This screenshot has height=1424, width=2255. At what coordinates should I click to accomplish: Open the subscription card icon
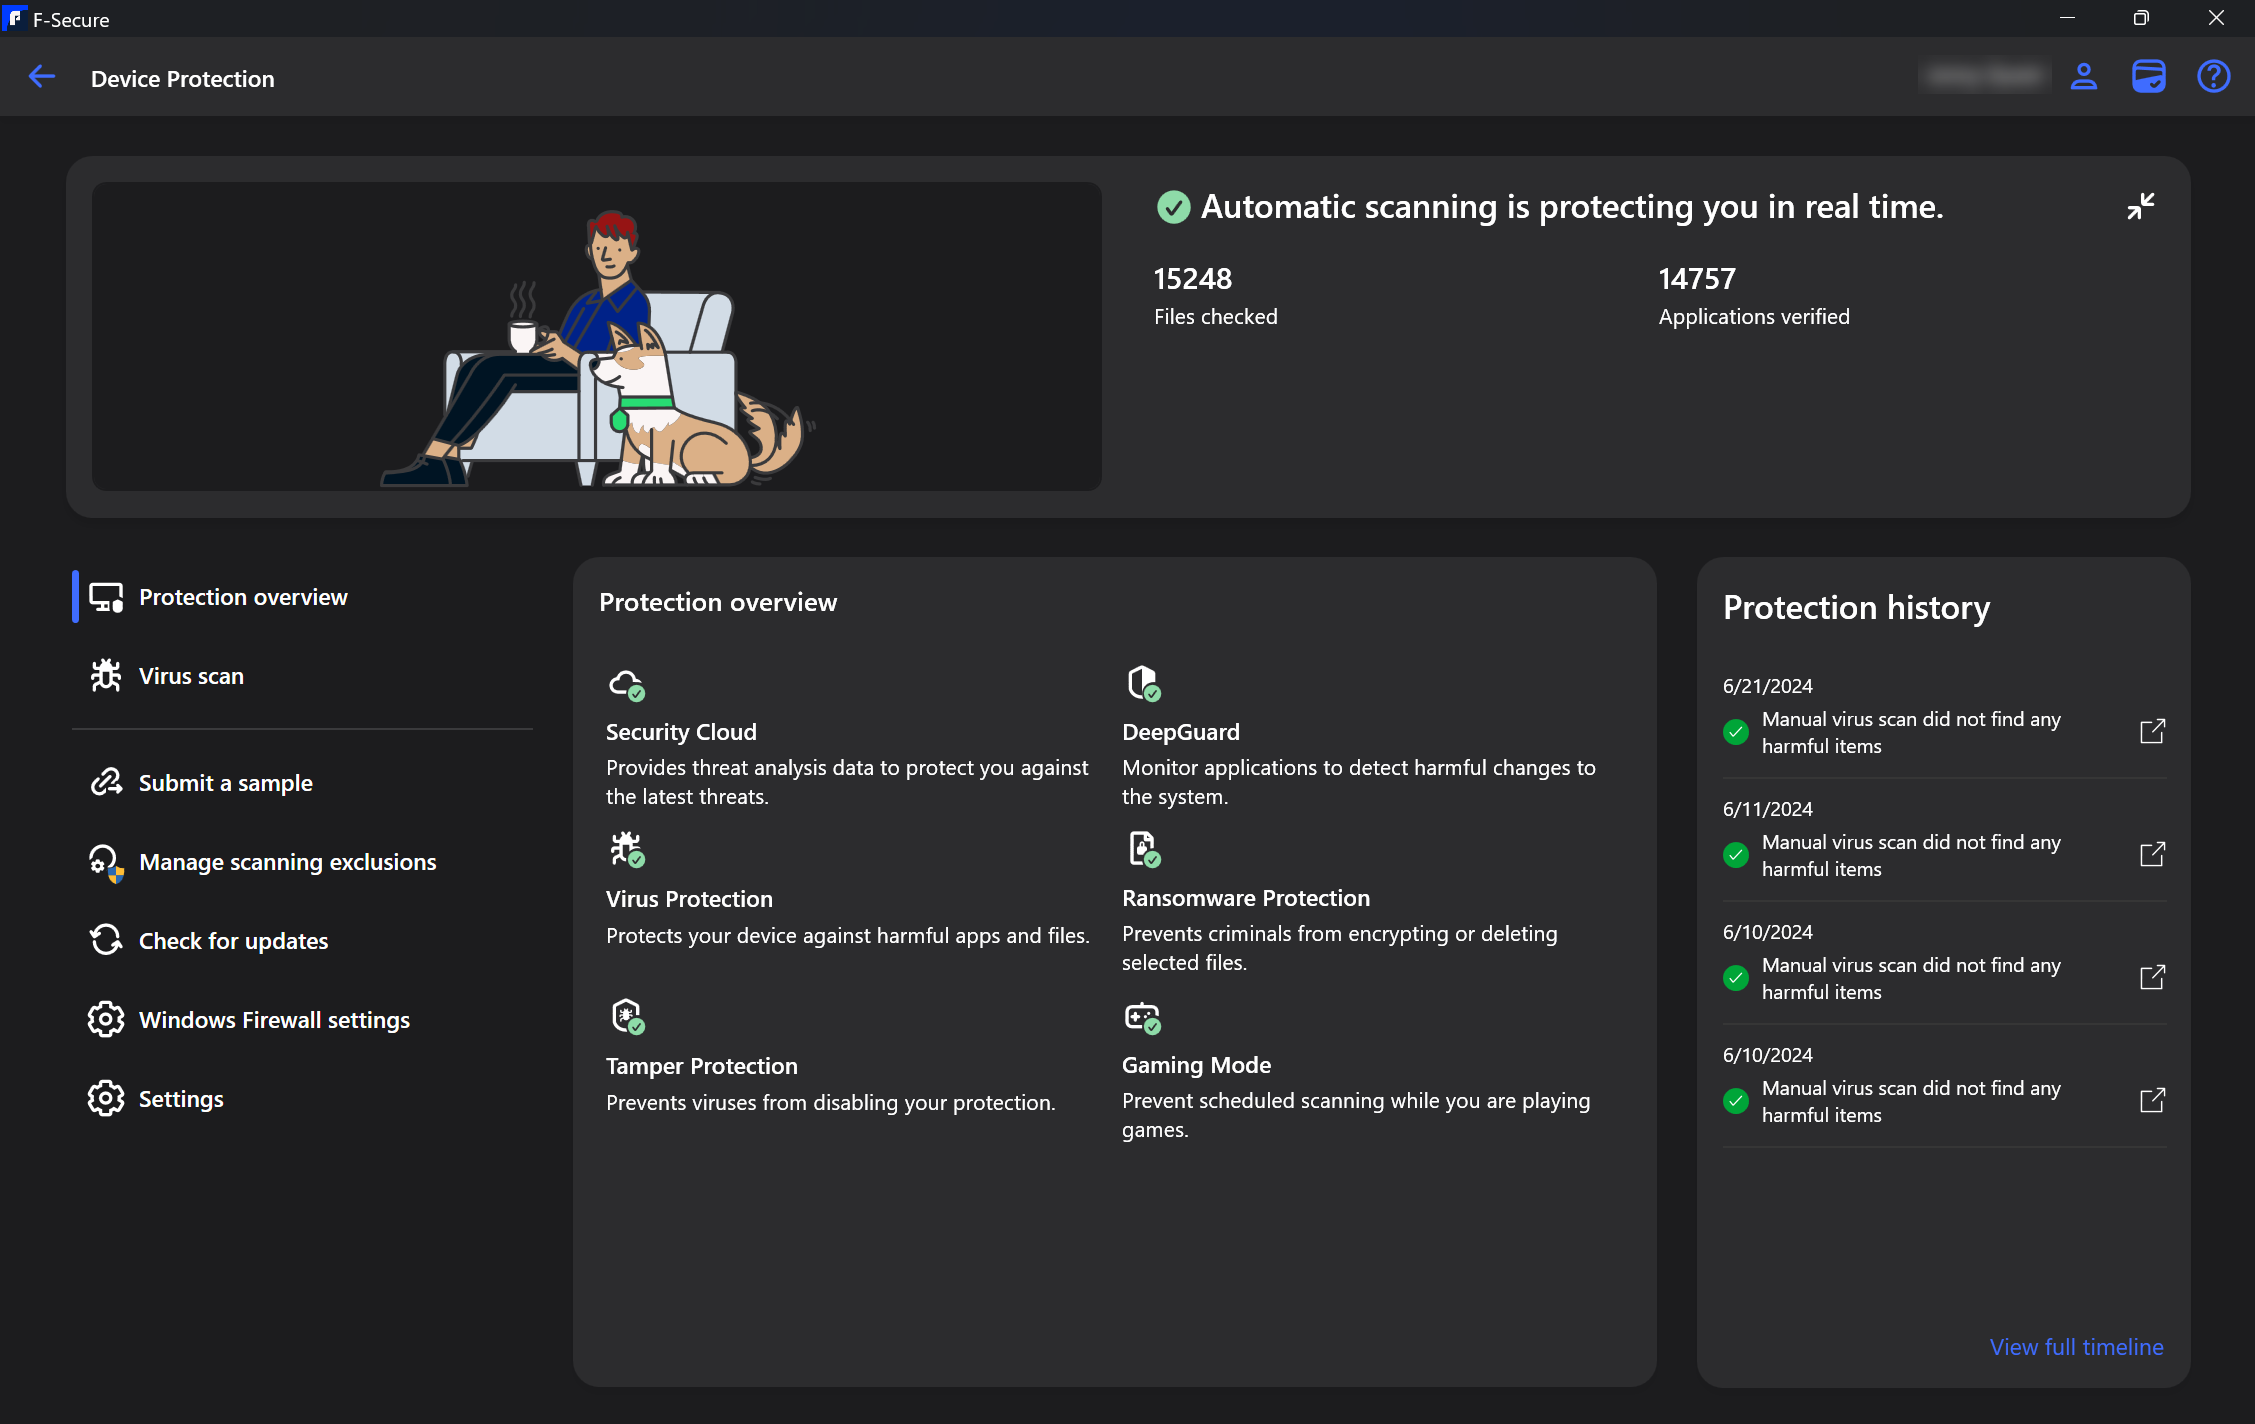[x=2148, y=77]
